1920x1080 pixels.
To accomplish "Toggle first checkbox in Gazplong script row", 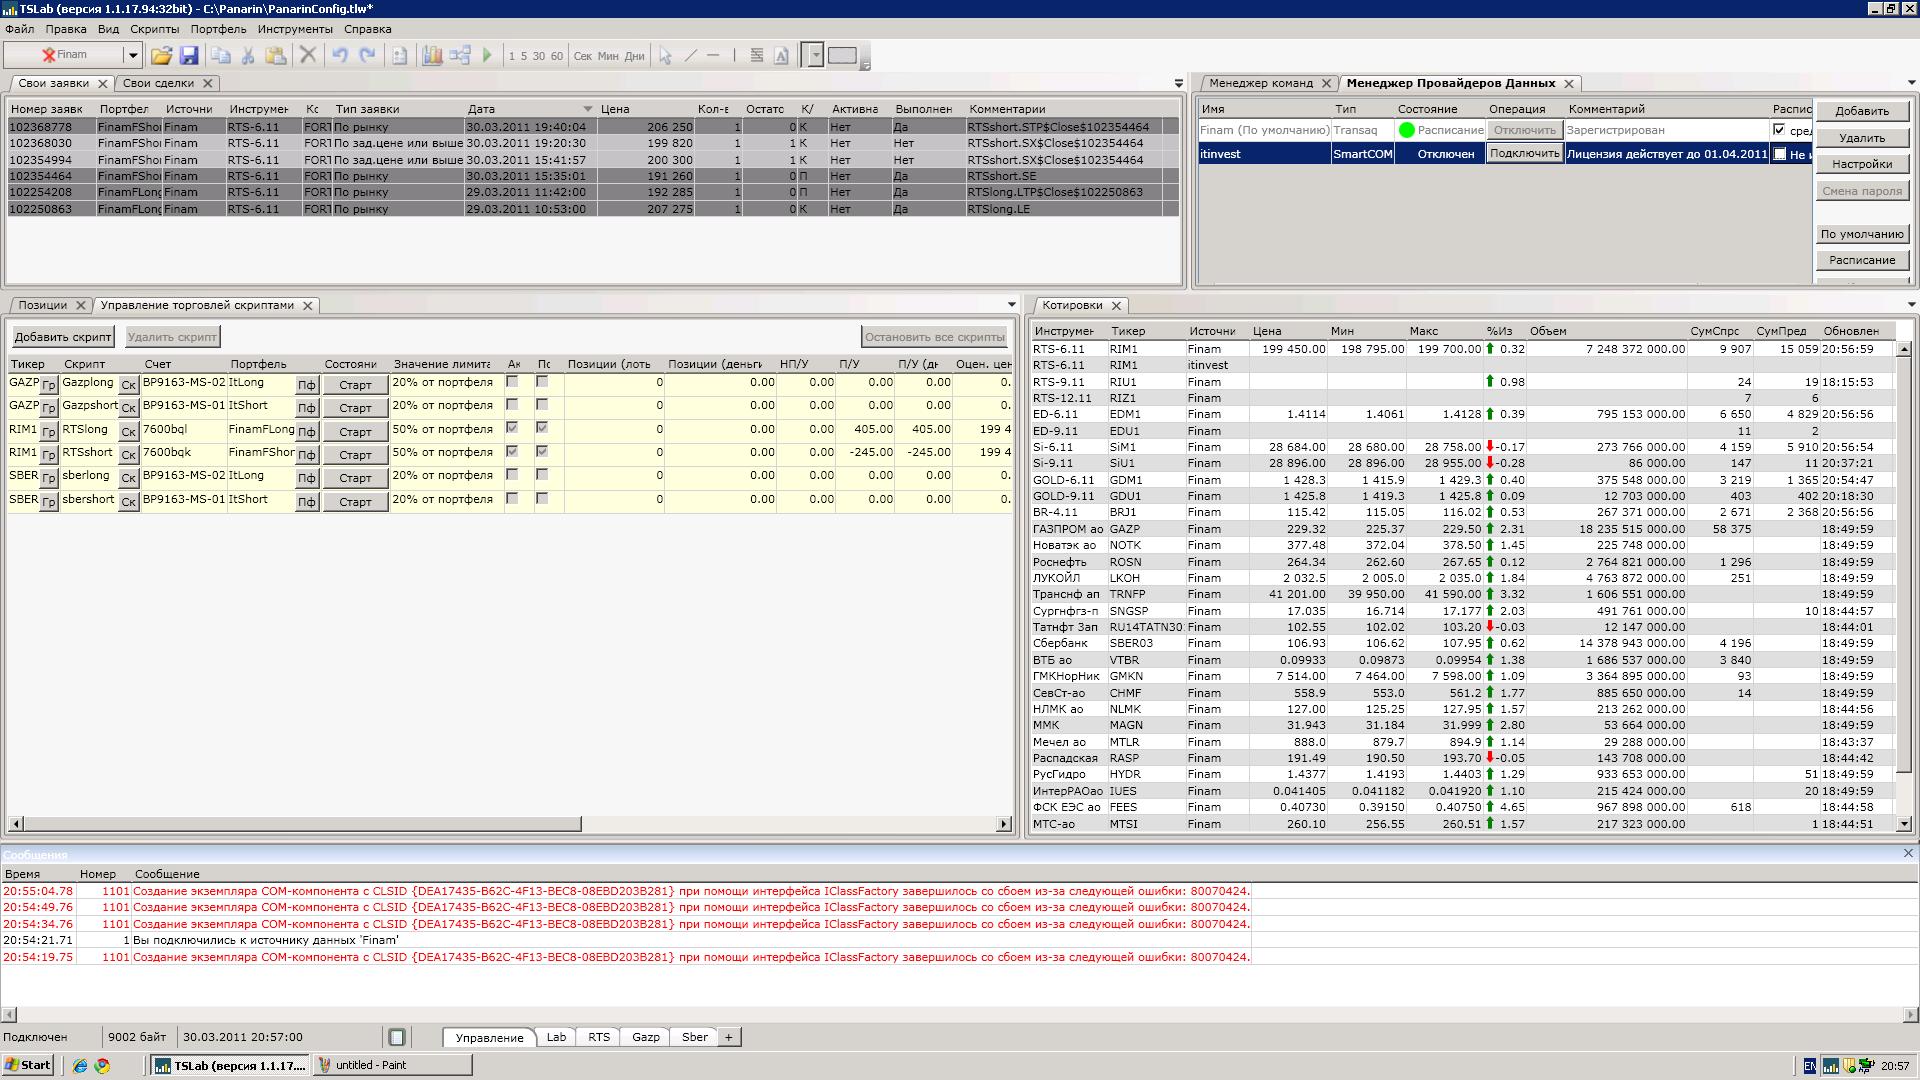I will tap(512, 382).
